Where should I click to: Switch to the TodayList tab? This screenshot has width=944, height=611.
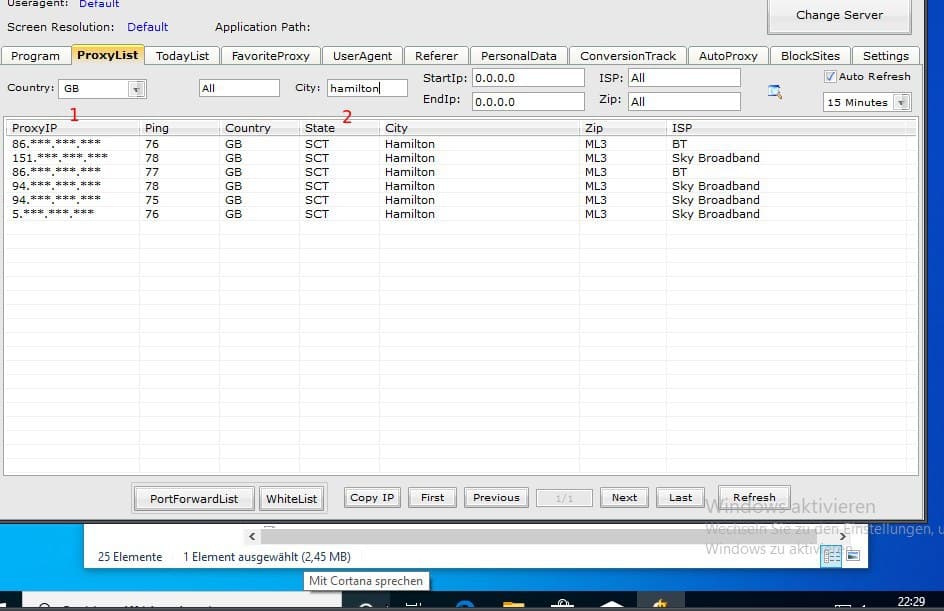[x=182, y=56]
